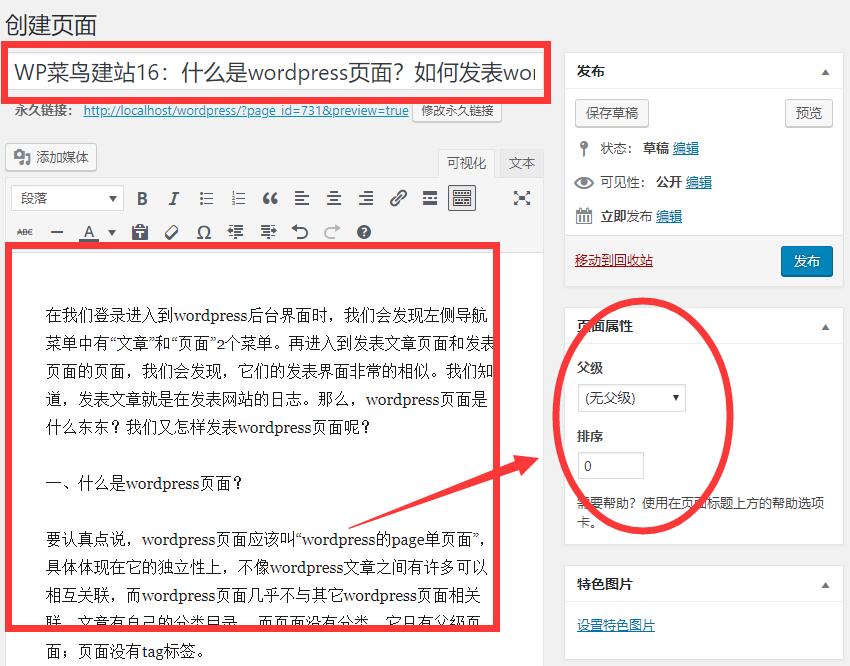Insert a hyperlink
Screen dimensions: 850x666
coord(398,198)
